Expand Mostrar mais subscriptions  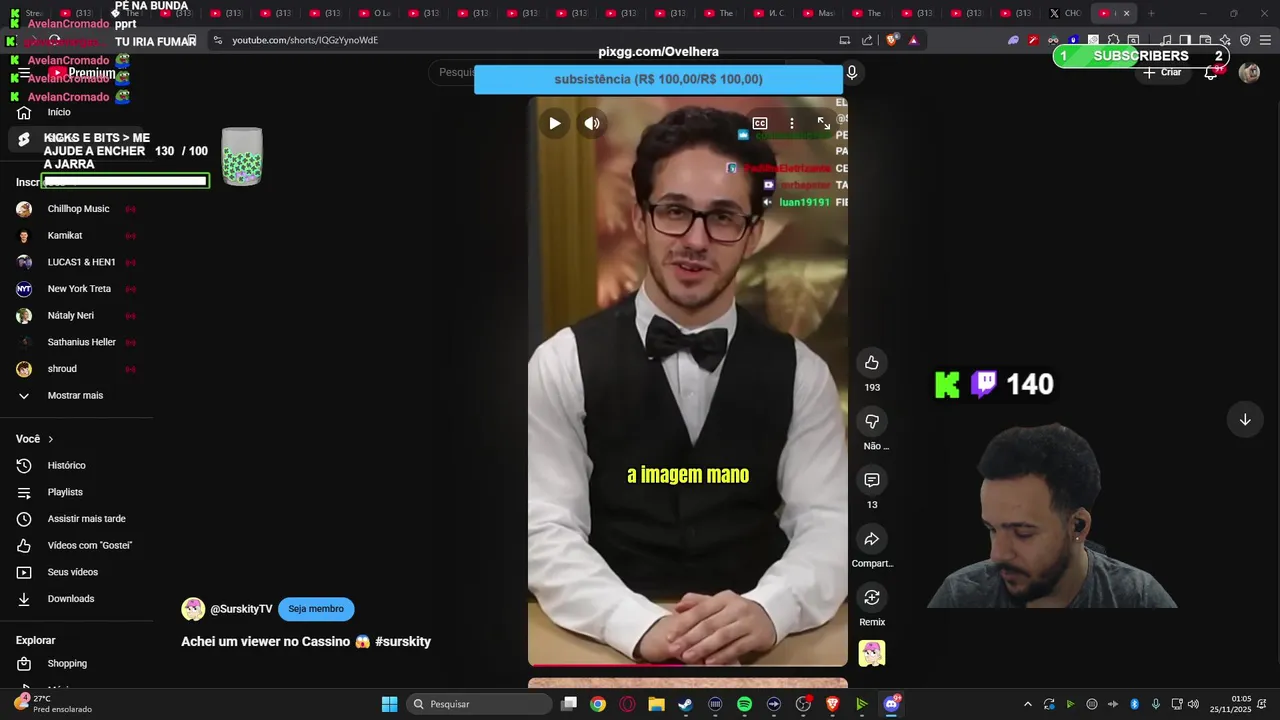pyautogui.click(x=77, y=396)
